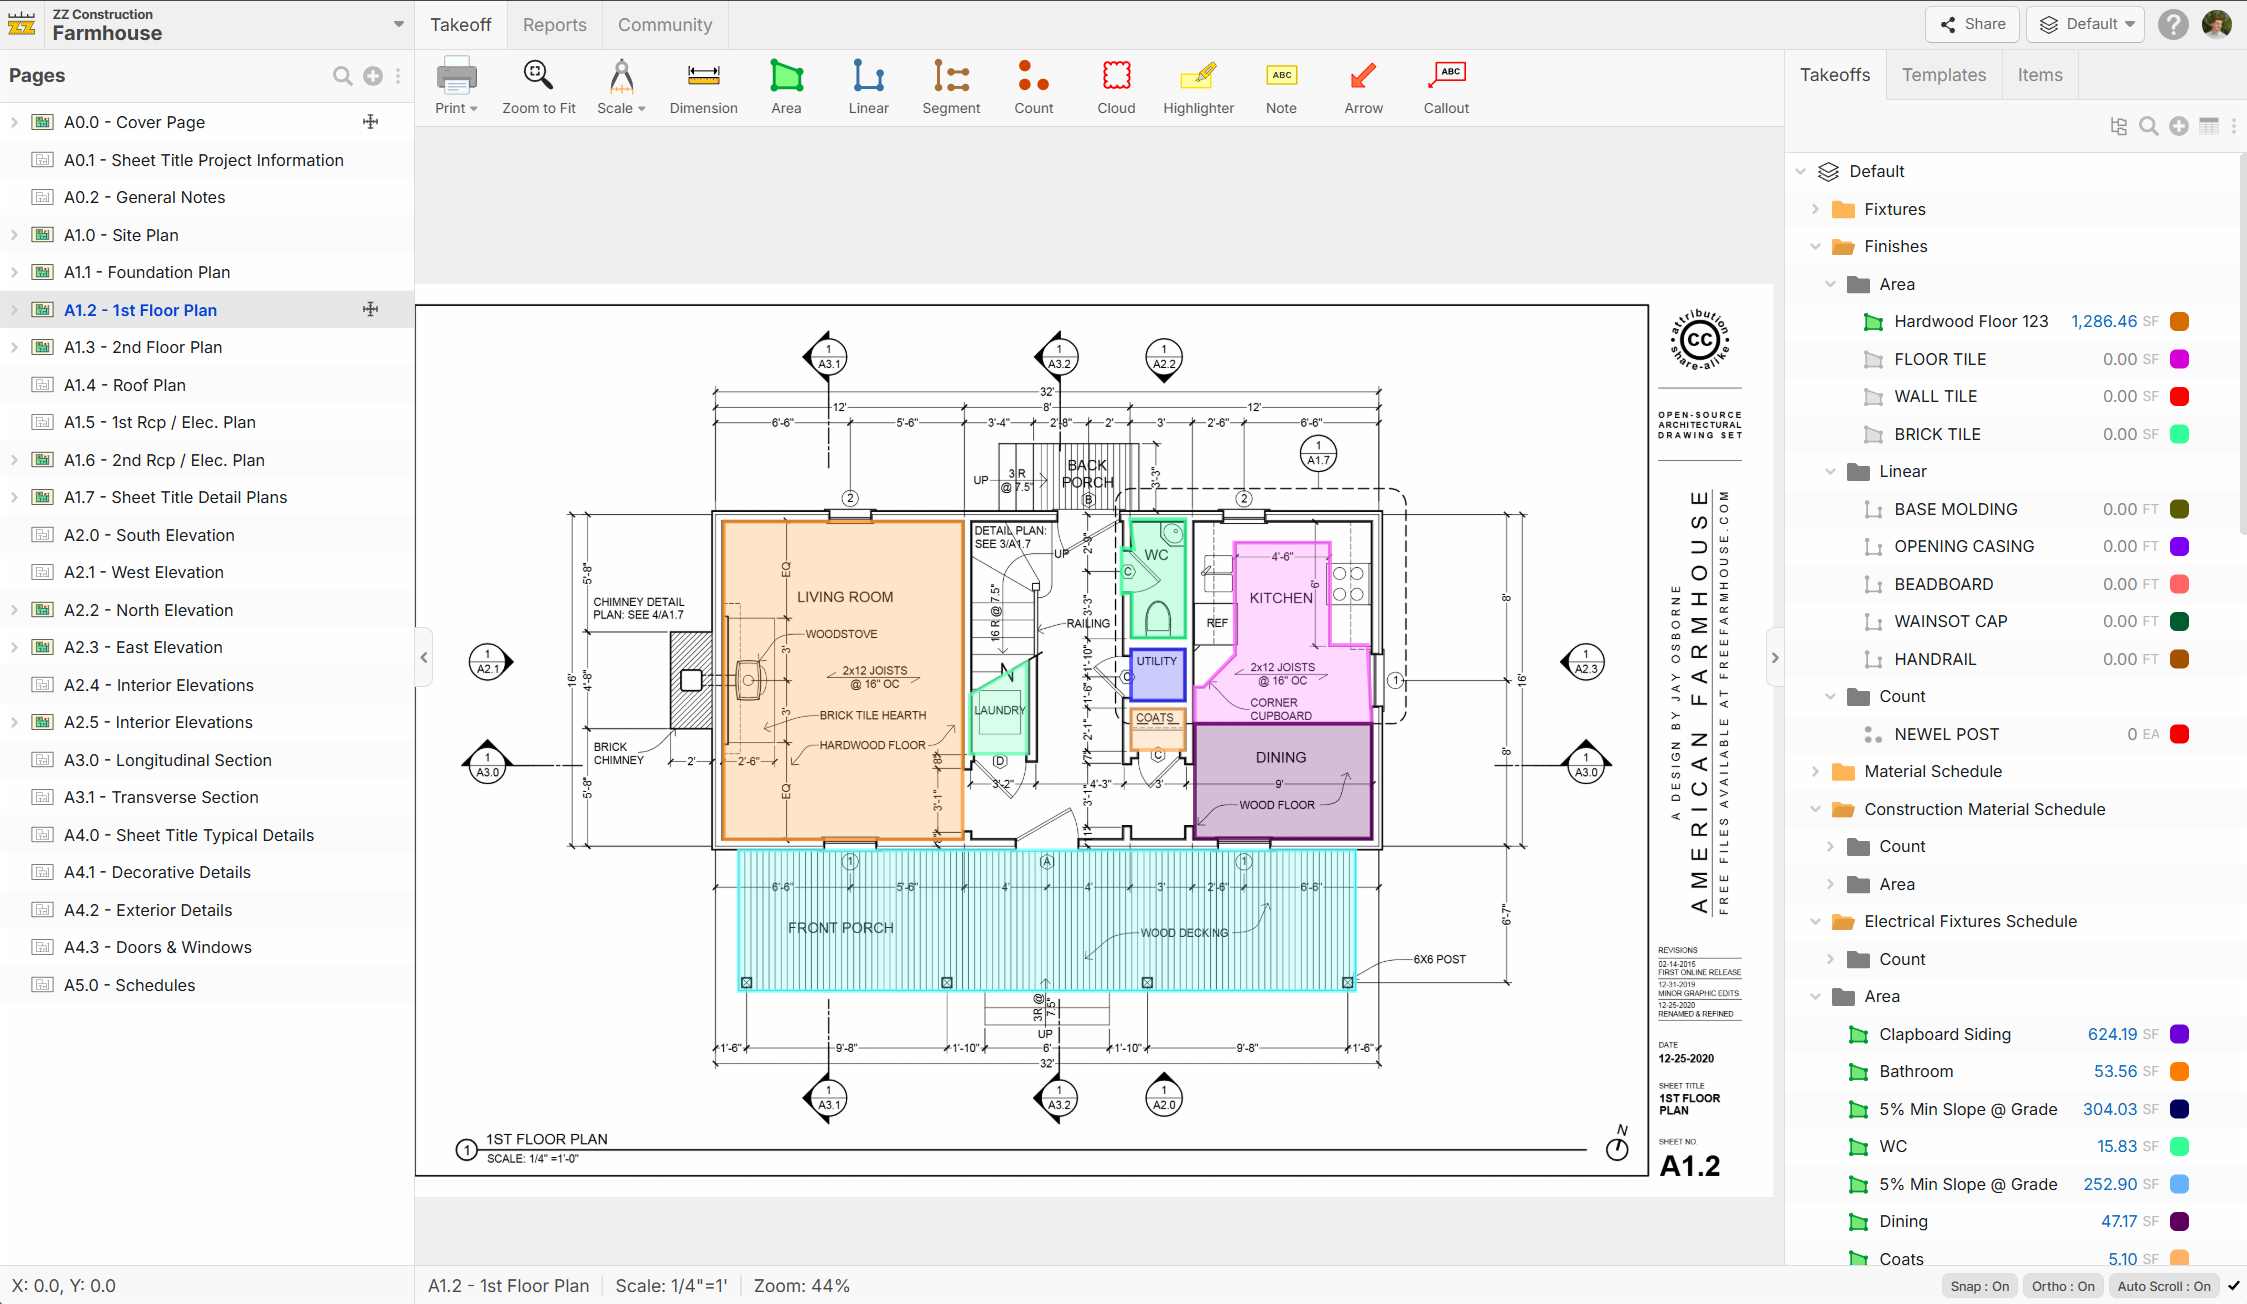2247x1304 pixels.
Task: Click Zoom to Fit icon
Action: click(538, 87)
